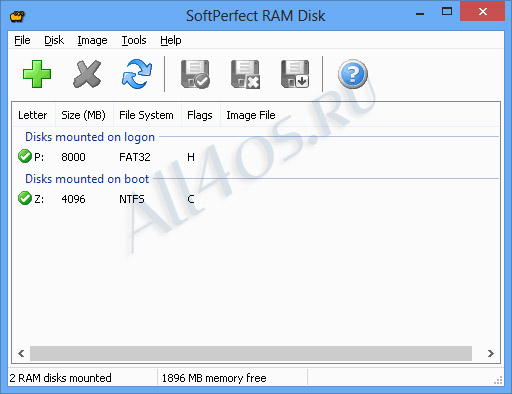Collapse the 'Disks mounted on boot' group
This screenshot has height=394, width=512.
tap(87, 179)
